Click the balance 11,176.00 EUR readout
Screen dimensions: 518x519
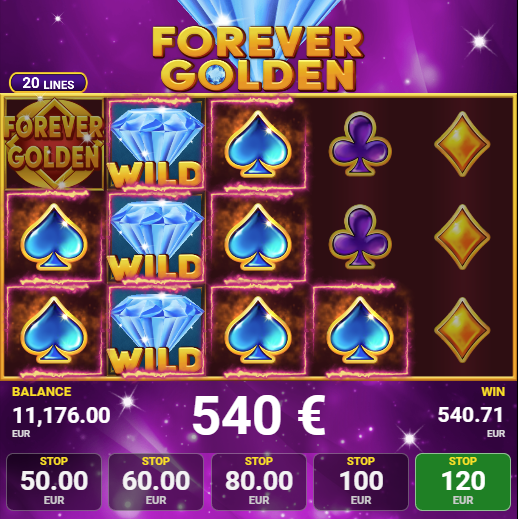[61, 415]
